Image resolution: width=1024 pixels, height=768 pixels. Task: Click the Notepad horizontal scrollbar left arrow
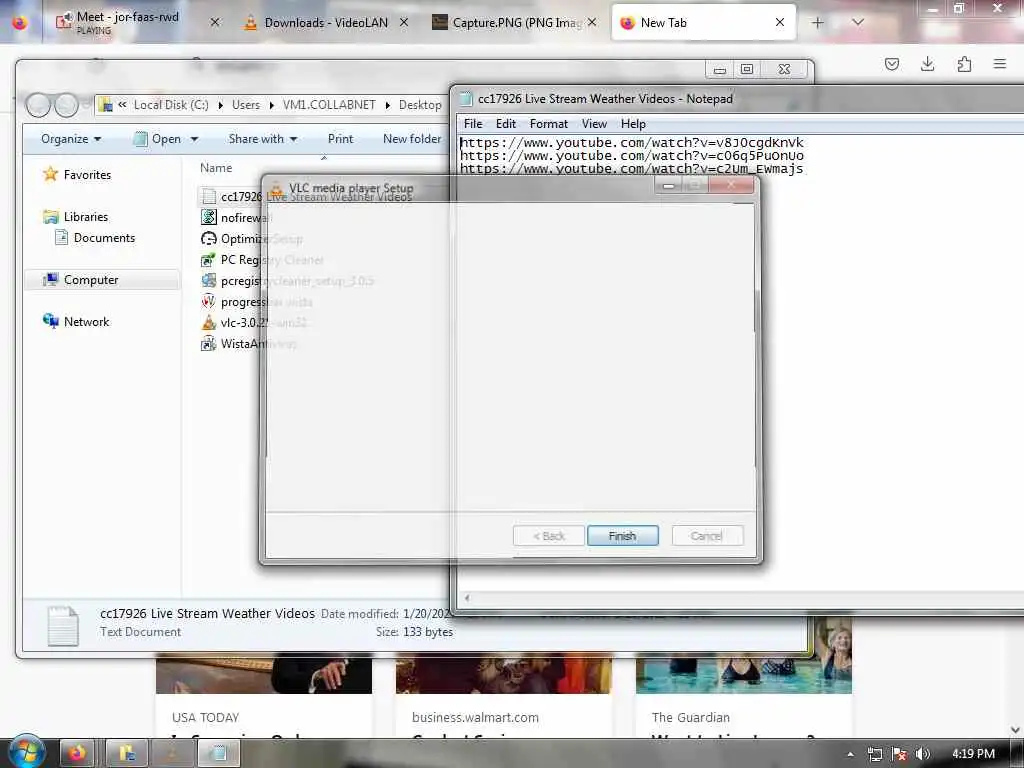[466, 598]
